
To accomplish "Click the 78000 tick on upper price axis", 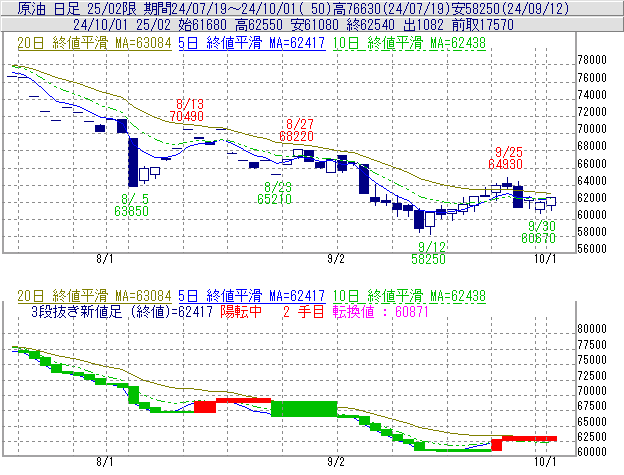I will [x=592, y=60].
